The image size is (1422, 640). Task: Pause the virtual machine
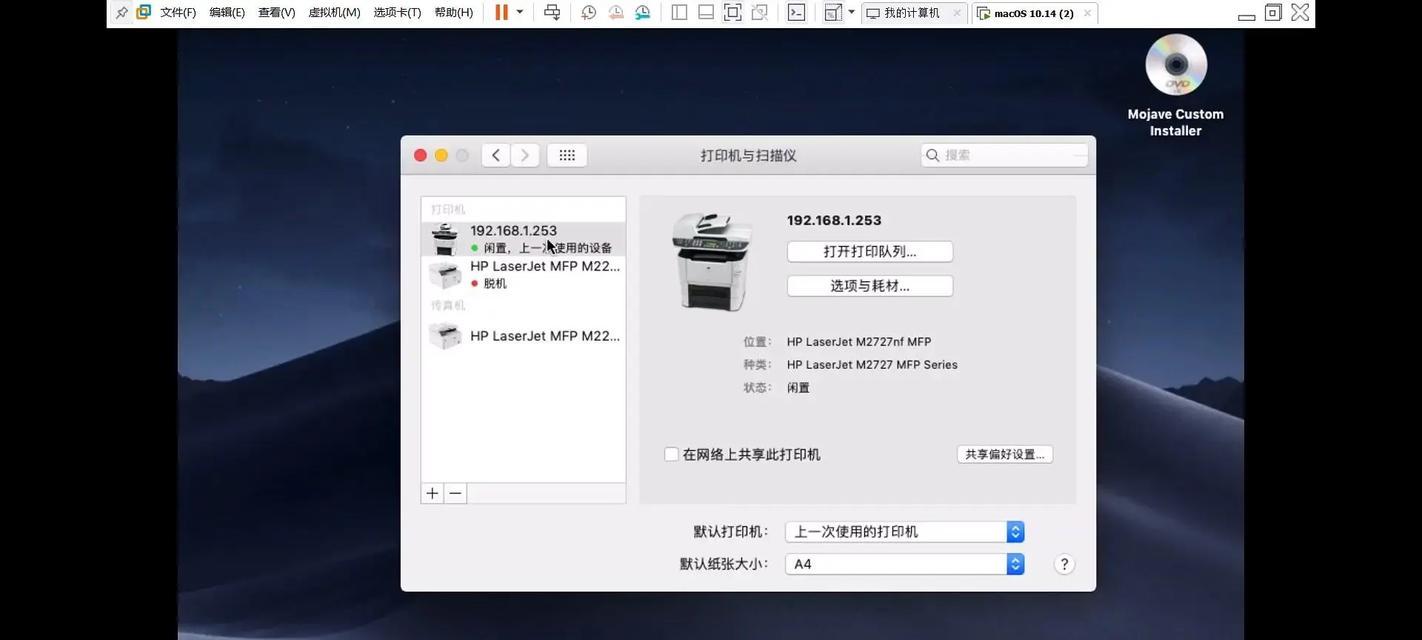point(501,12)
